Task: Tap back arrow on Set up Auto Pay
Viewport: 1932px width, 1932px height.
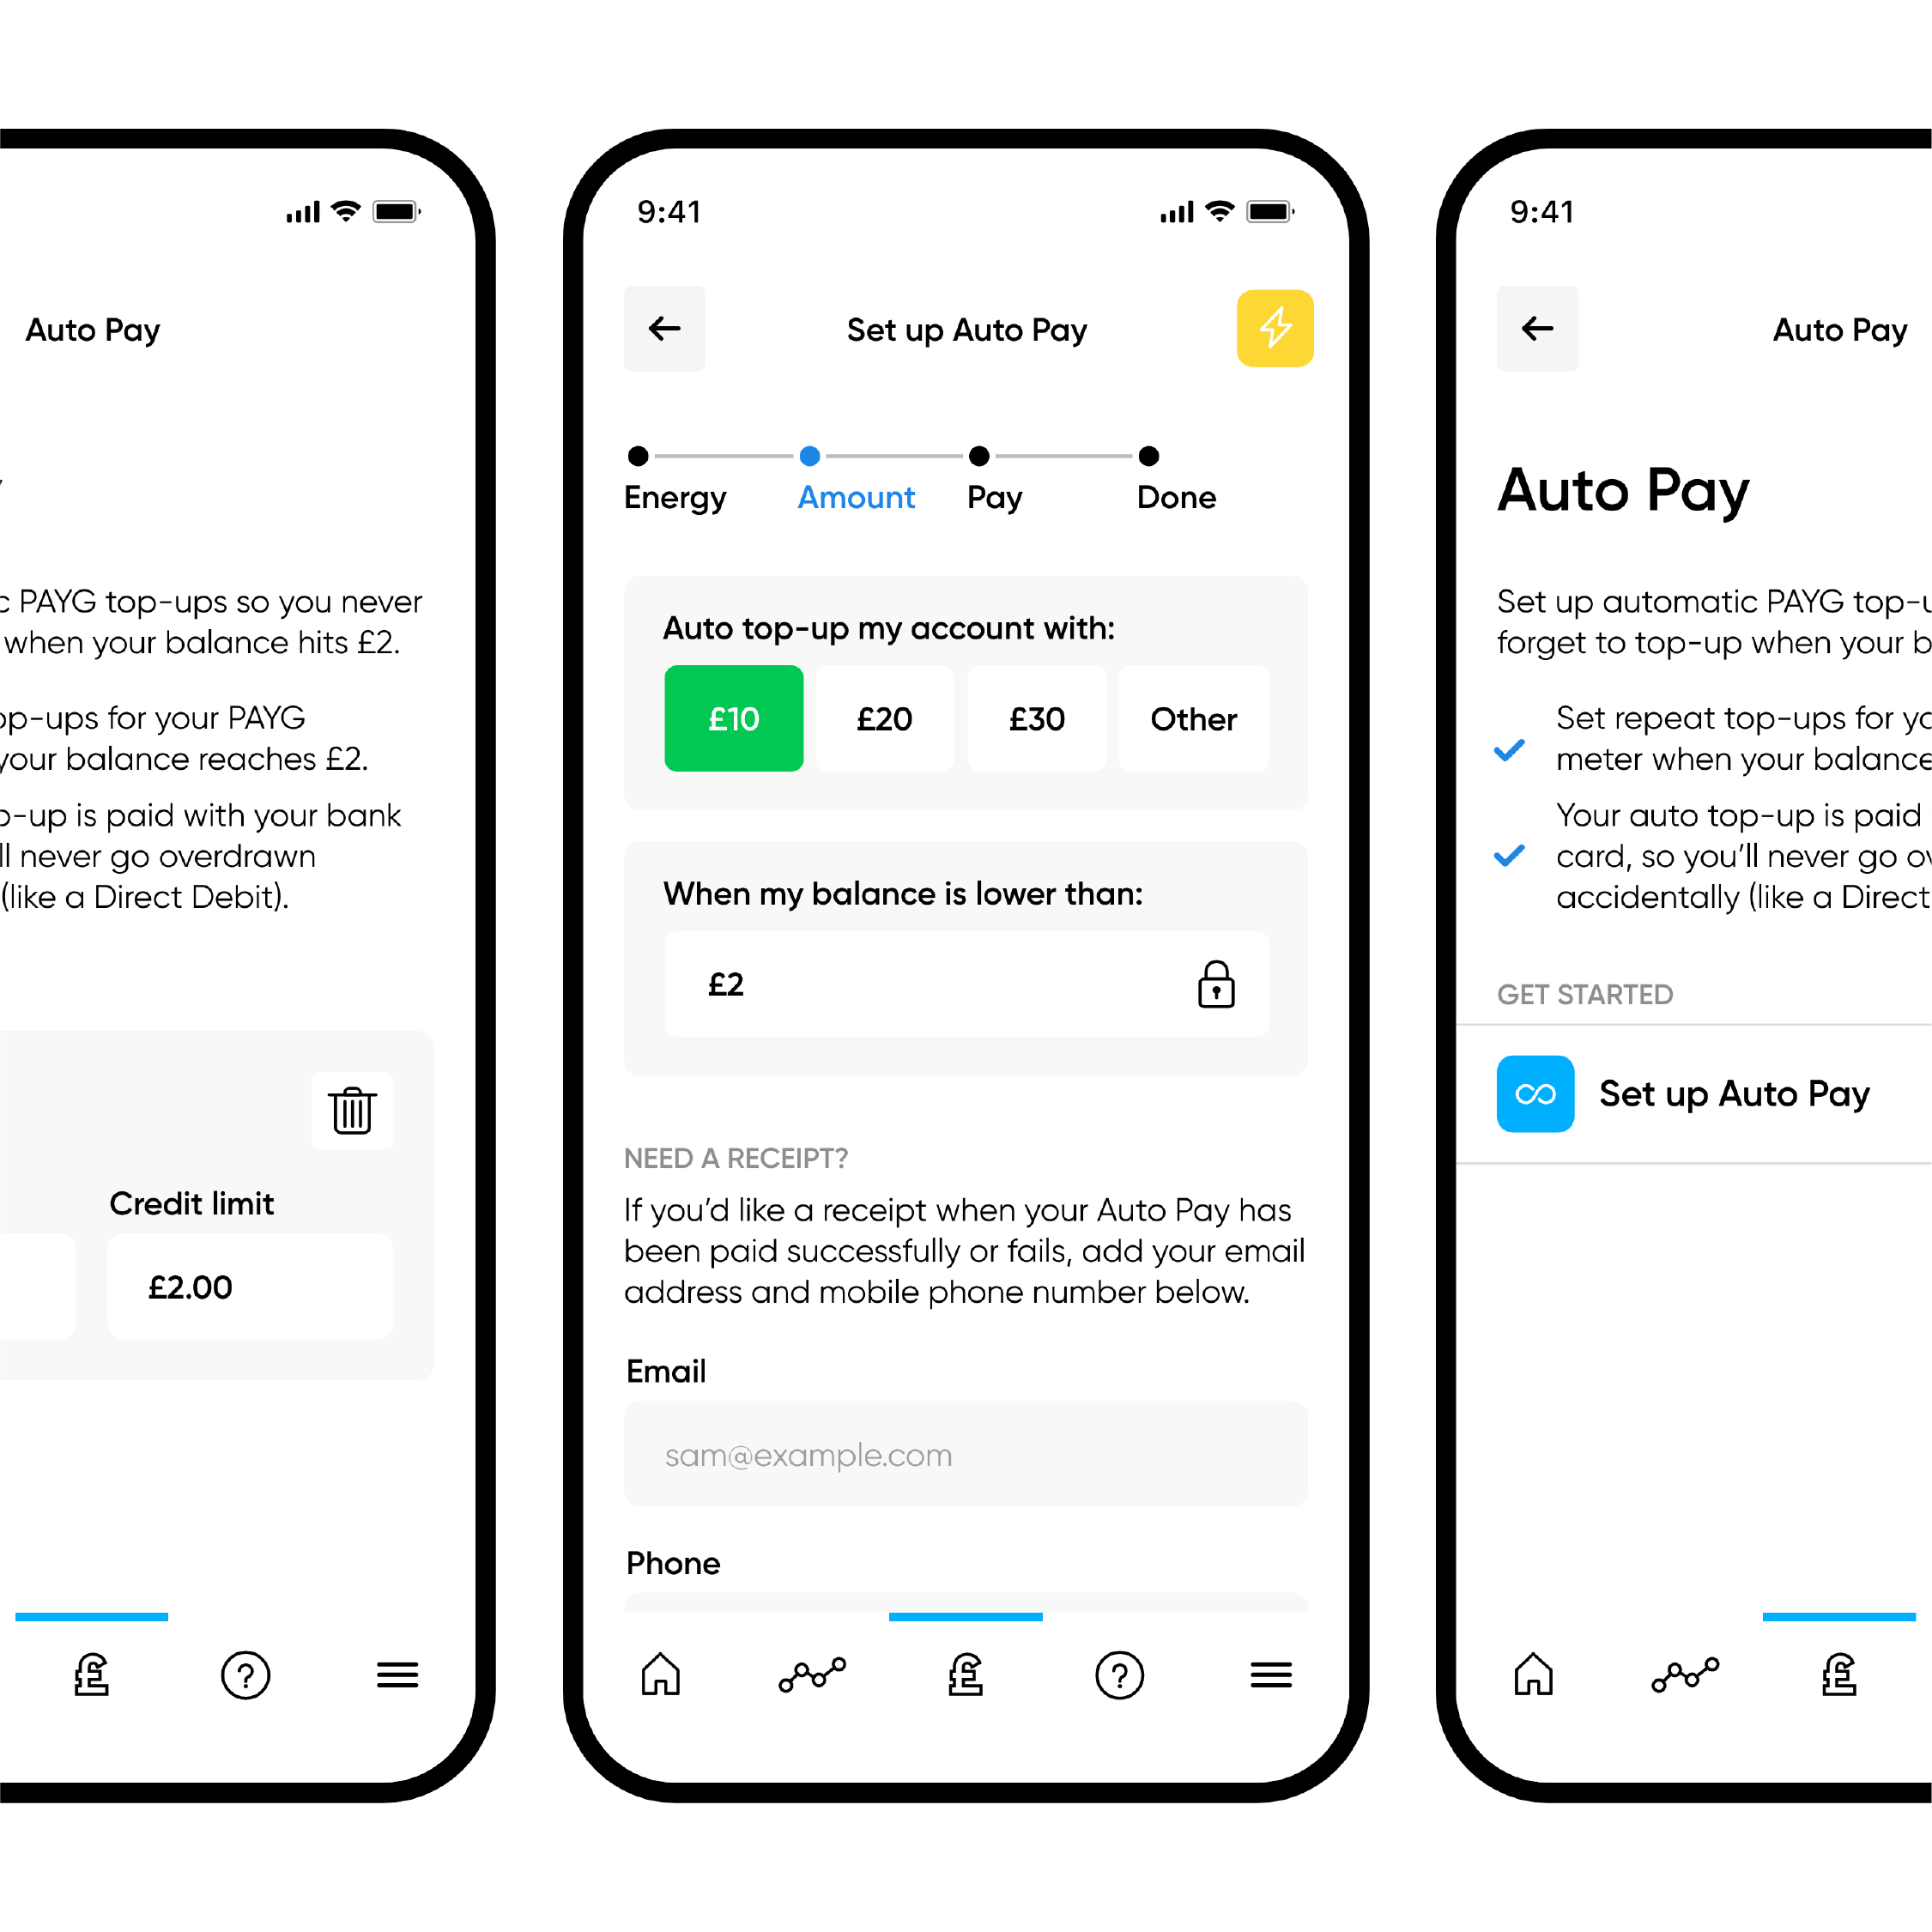Action: pyautogui.click(x=663, y=329)
